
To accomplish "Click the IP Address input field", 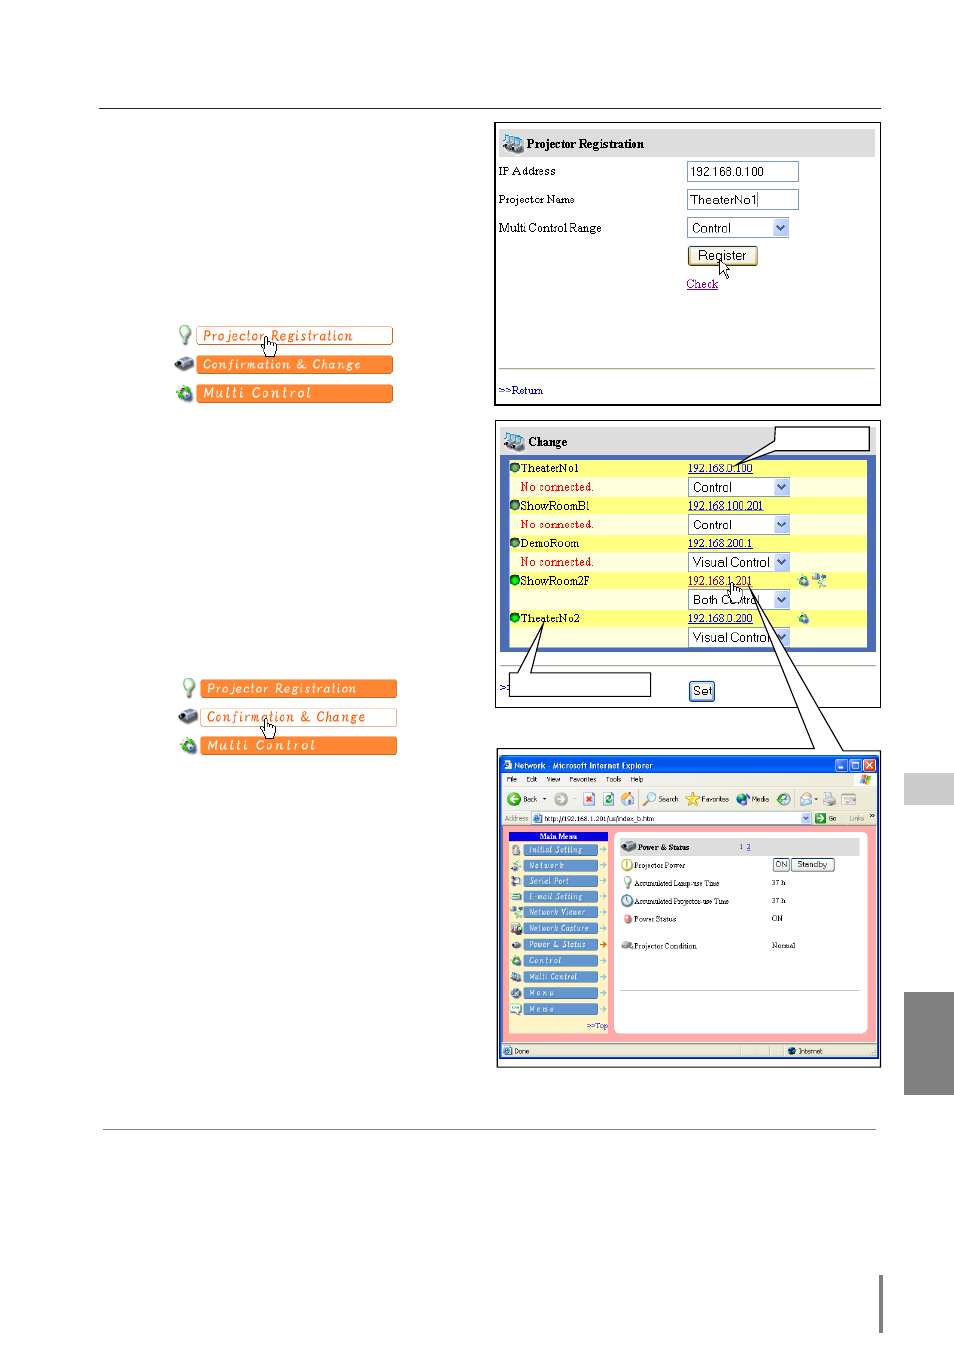I will click(743, 172).
